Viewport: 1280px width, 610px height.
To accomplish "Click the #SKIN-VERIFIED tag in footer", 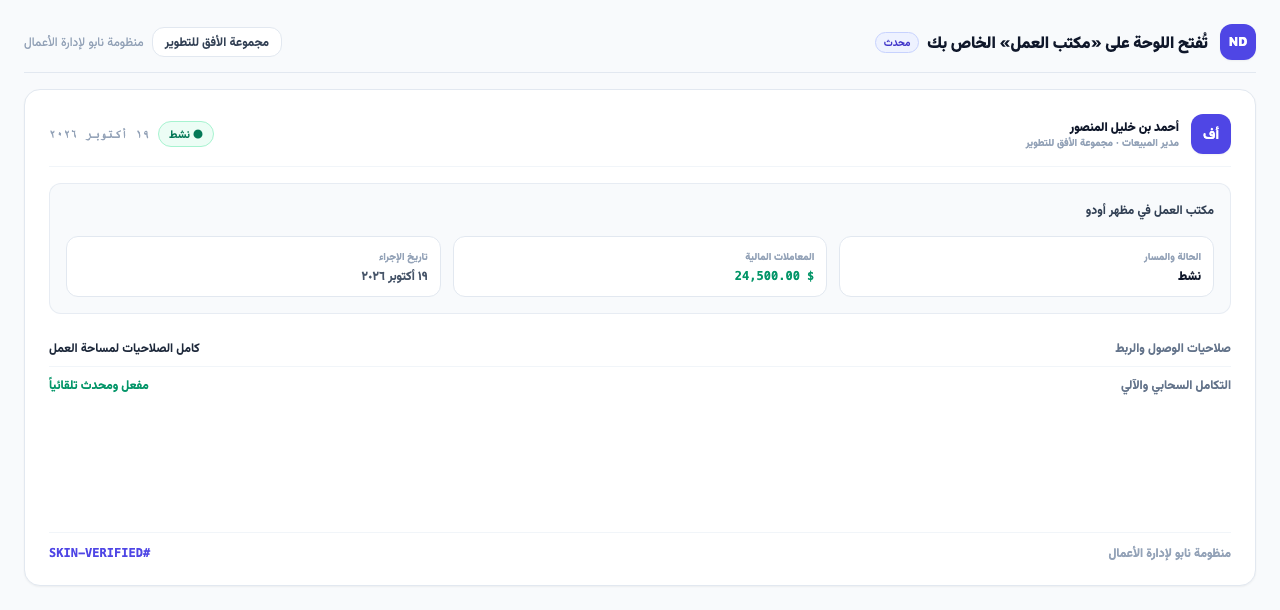I will point(100,553).
